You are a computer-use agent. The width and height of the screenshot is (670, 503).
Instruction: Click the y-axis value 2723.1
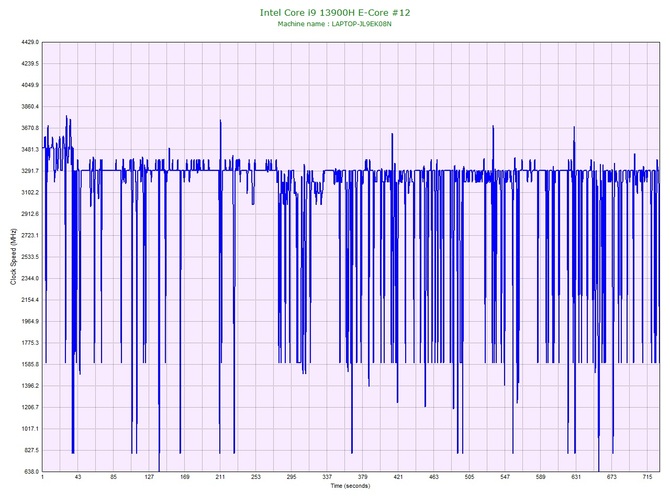30,235
